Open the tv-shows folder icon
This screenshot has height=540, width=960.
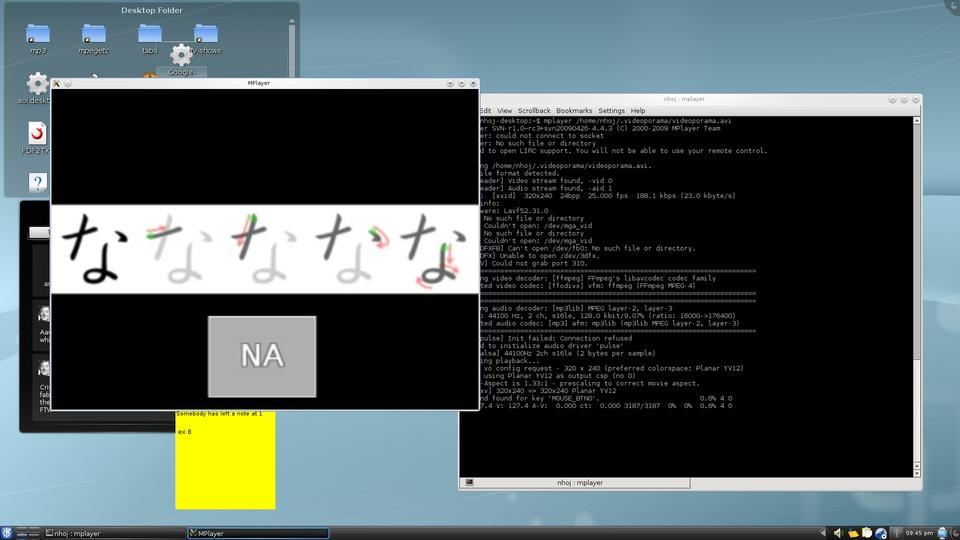[x=206, y=35]
